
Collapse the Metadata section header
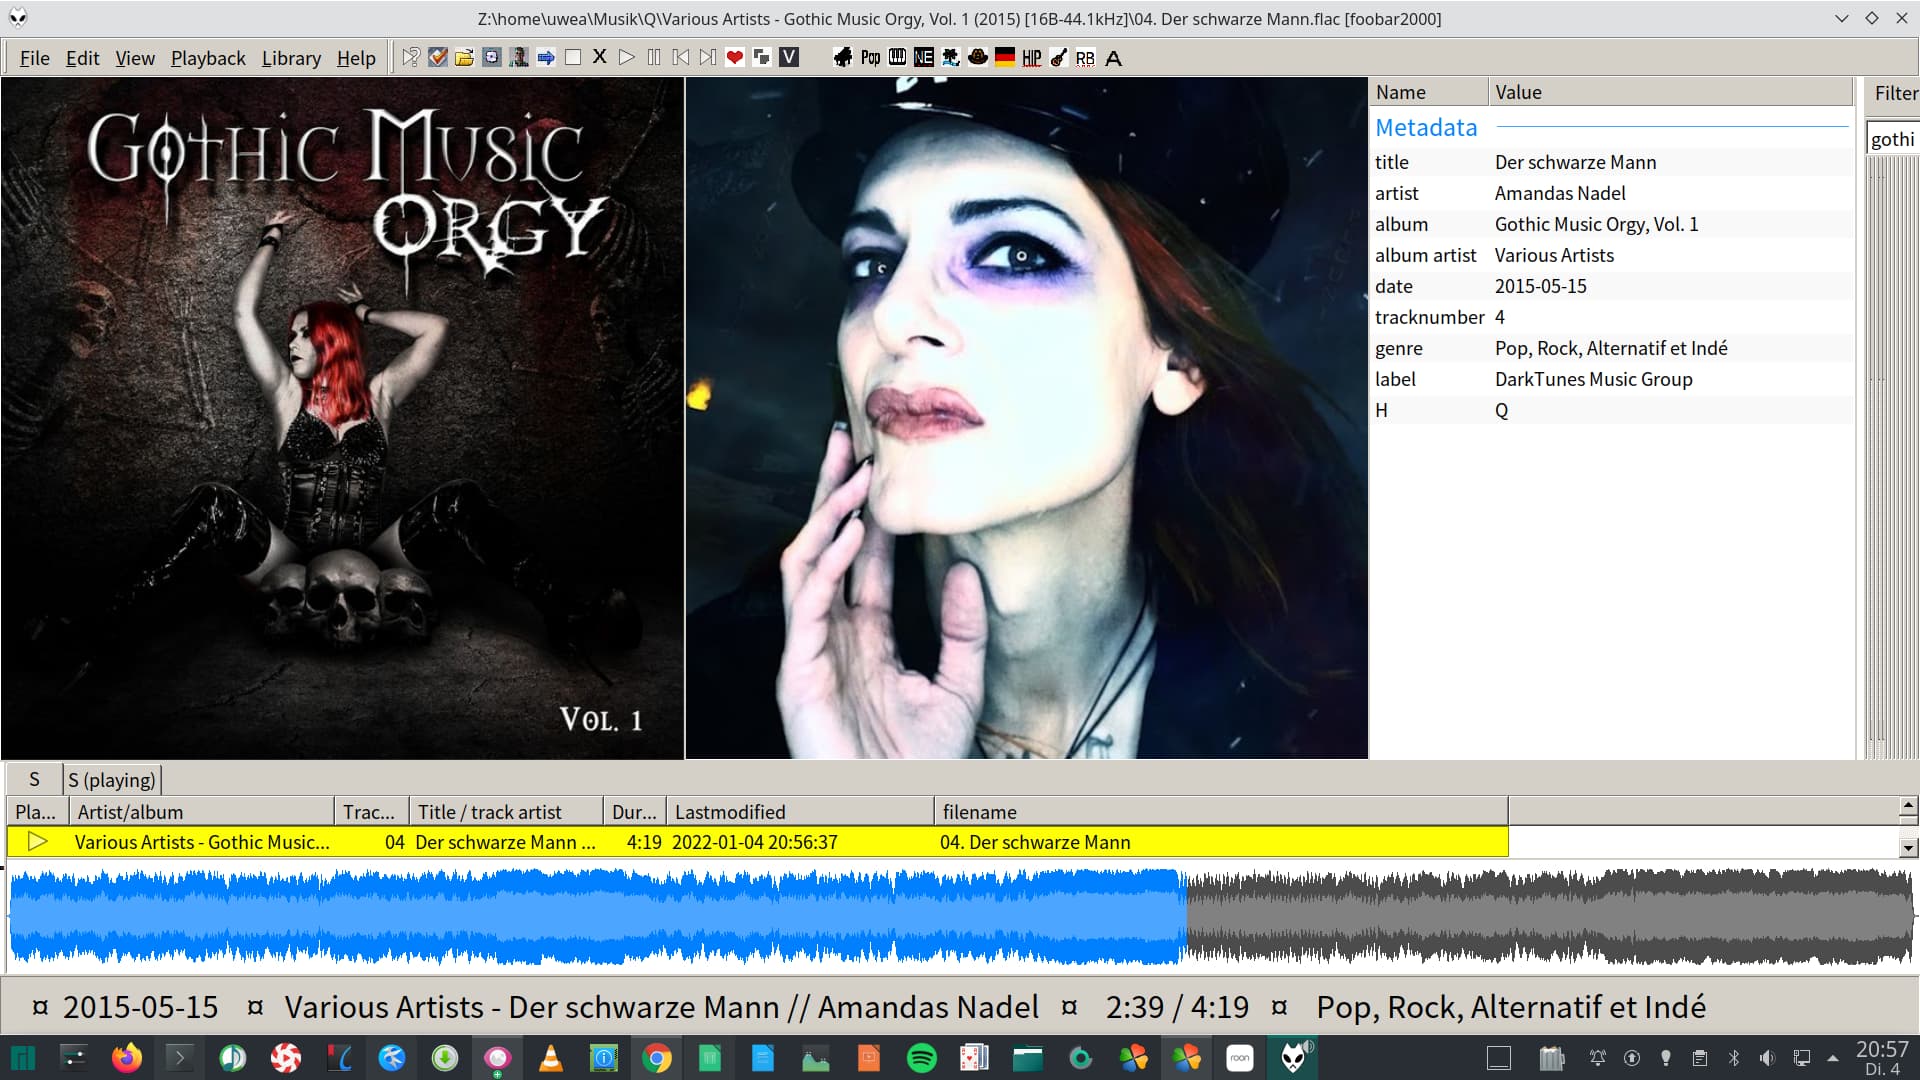point(1426,127)
